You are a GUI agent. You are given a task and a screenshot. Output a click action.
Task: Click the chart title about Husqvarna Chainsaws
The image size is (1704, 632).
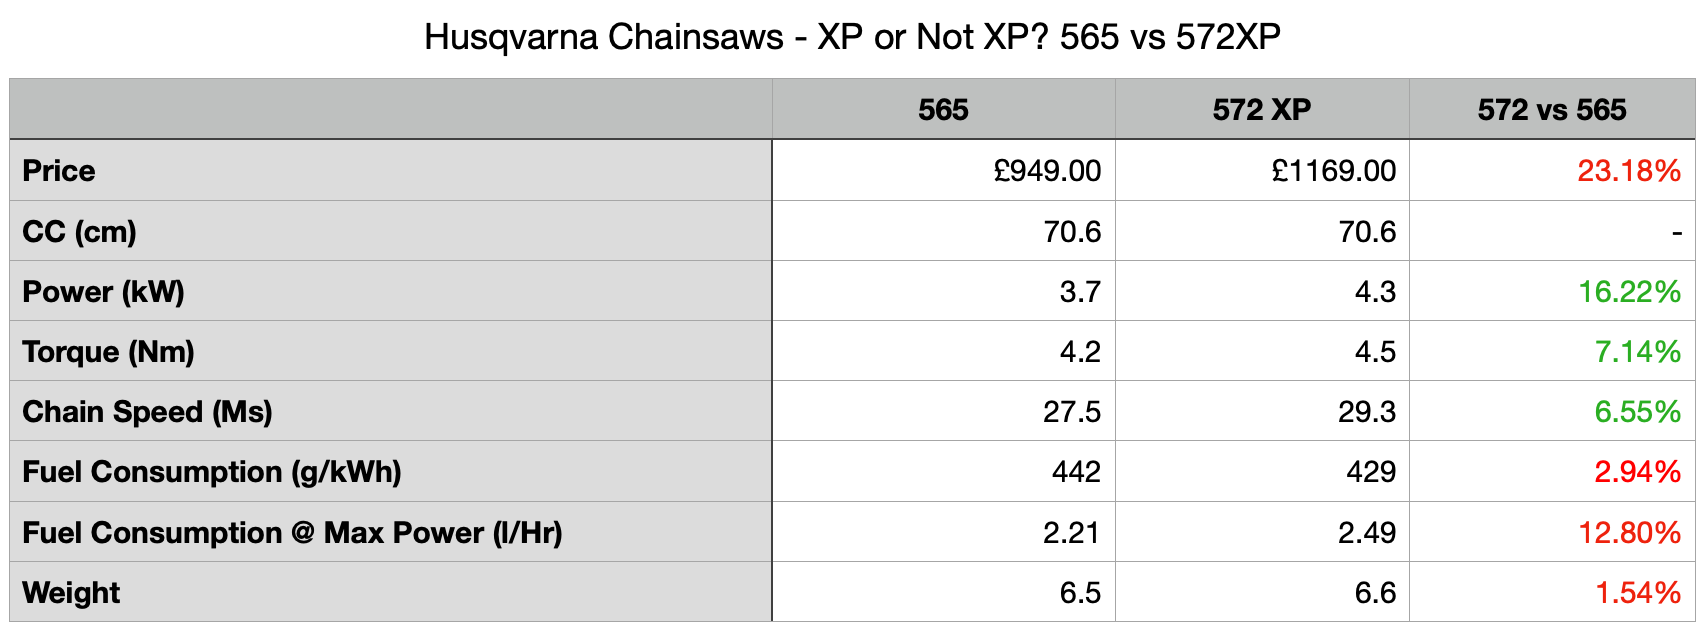click(852, 38)
